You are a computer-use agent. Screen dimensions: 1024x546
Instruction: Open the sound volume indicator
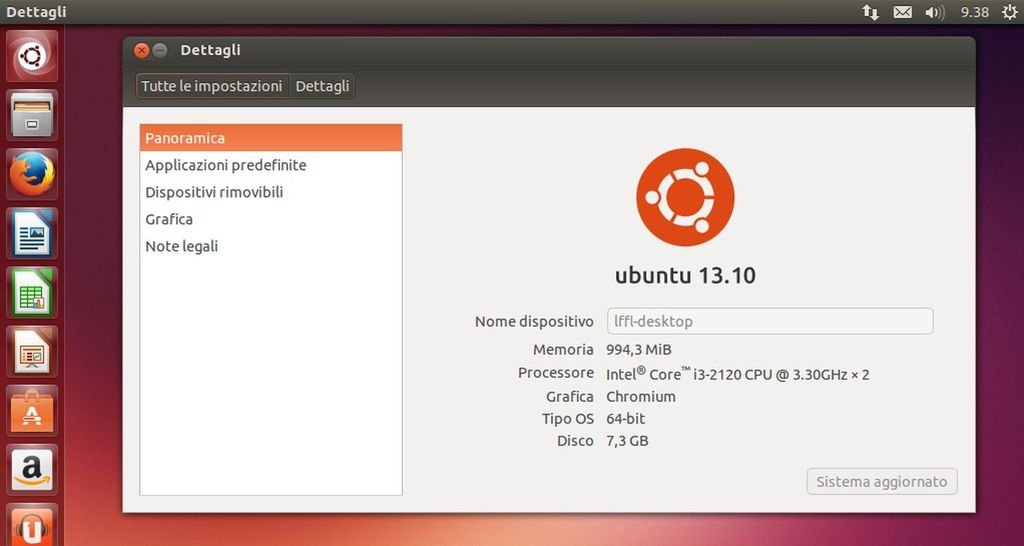click(x=934, y=12)
